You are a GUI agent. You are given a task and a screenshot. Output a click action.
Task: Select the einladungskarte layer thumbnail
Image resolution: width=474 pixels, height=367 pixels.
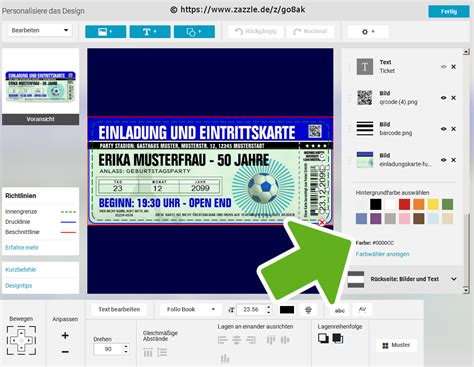click(365, 160)
